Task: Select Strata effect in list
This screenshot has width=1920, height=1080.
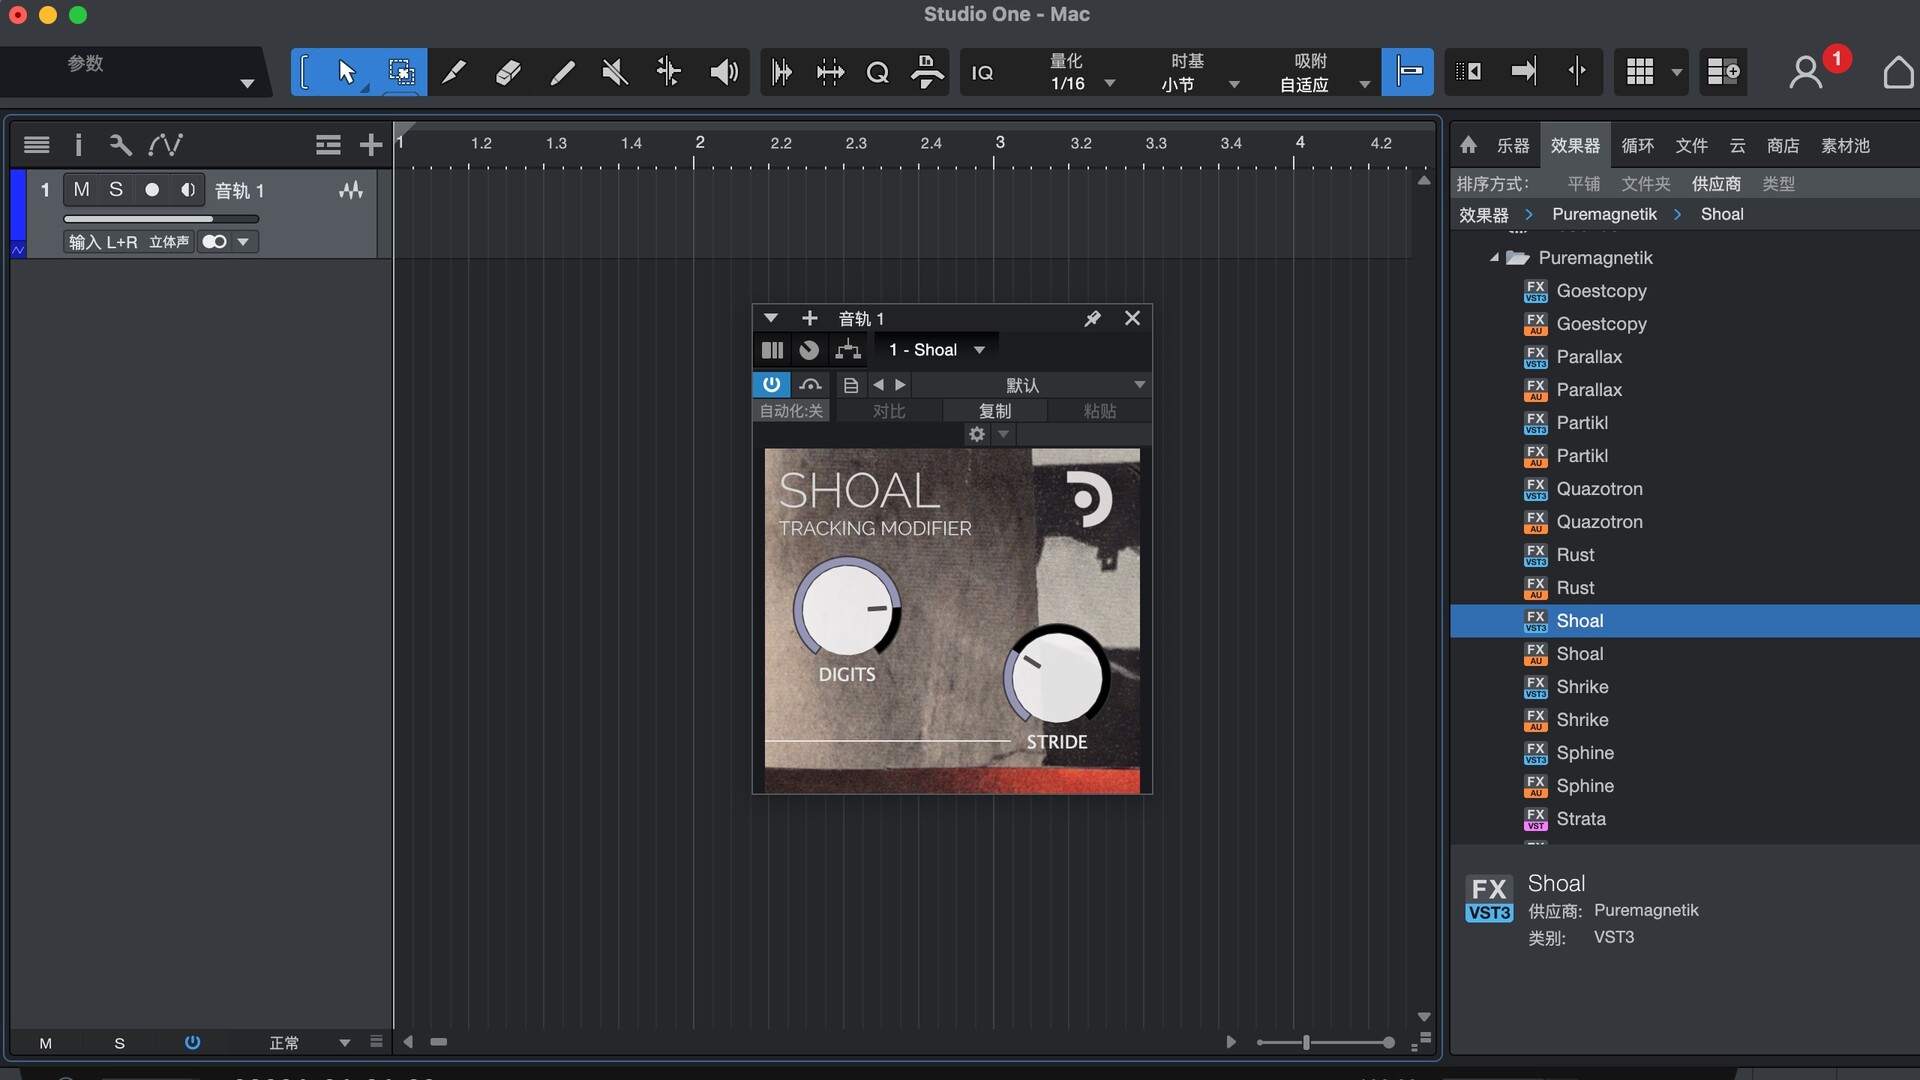Action: [1684, 819]
